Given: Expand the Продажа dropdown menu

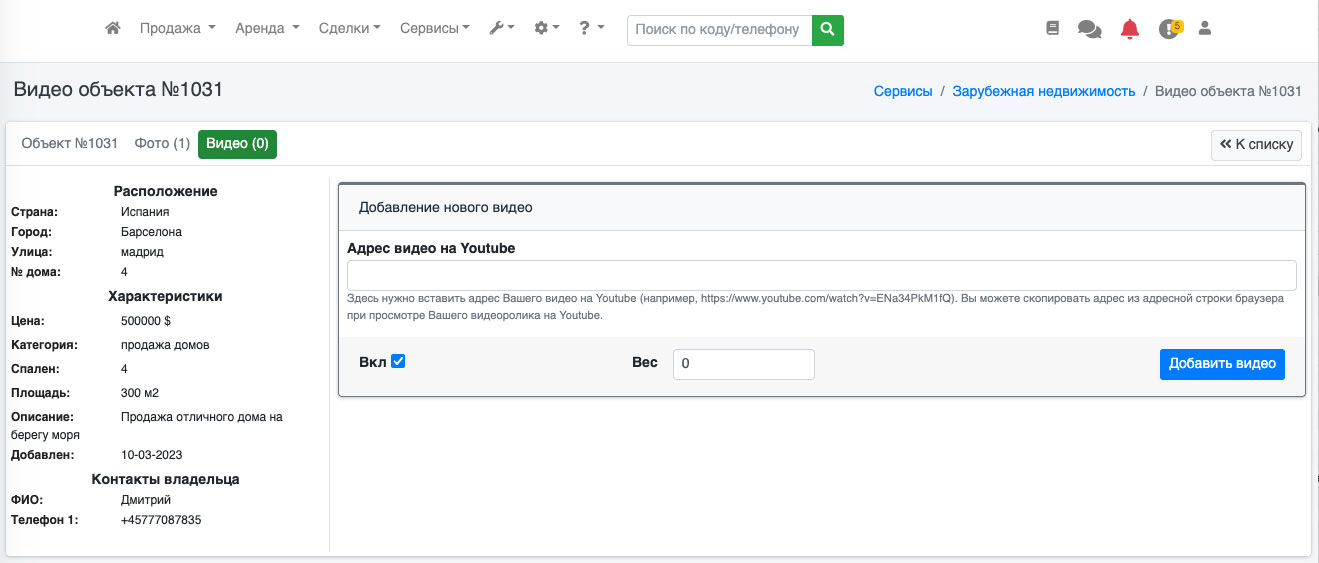Looking at the screenshot, I should [x=177, y=29].
